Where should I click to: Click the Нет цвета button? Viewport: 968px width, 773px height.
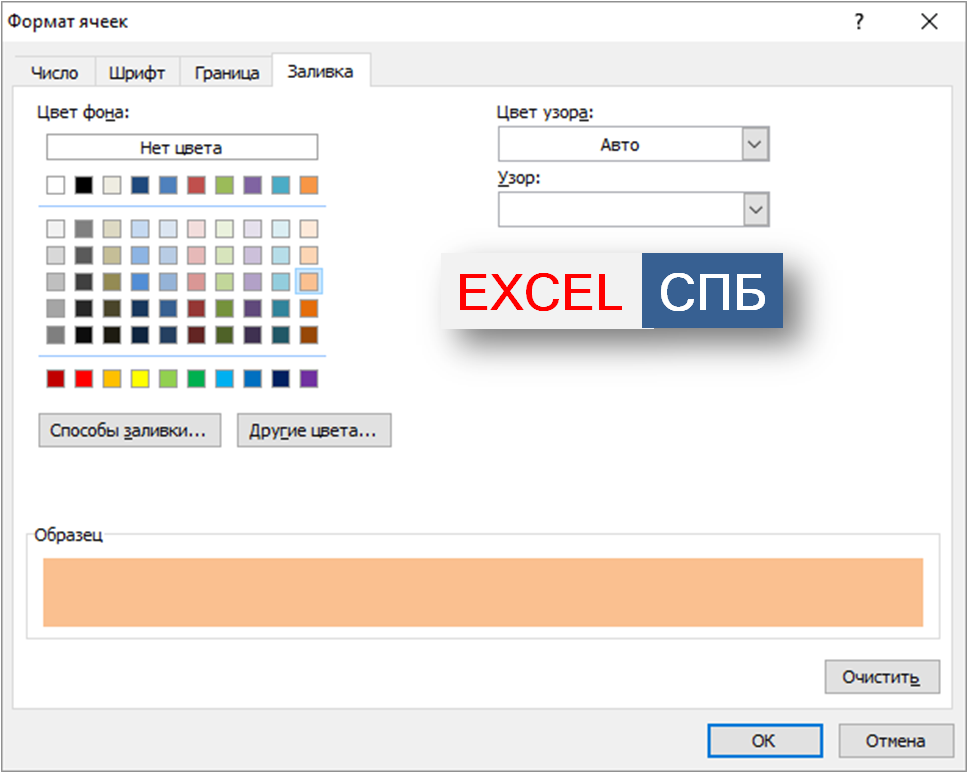181,148
